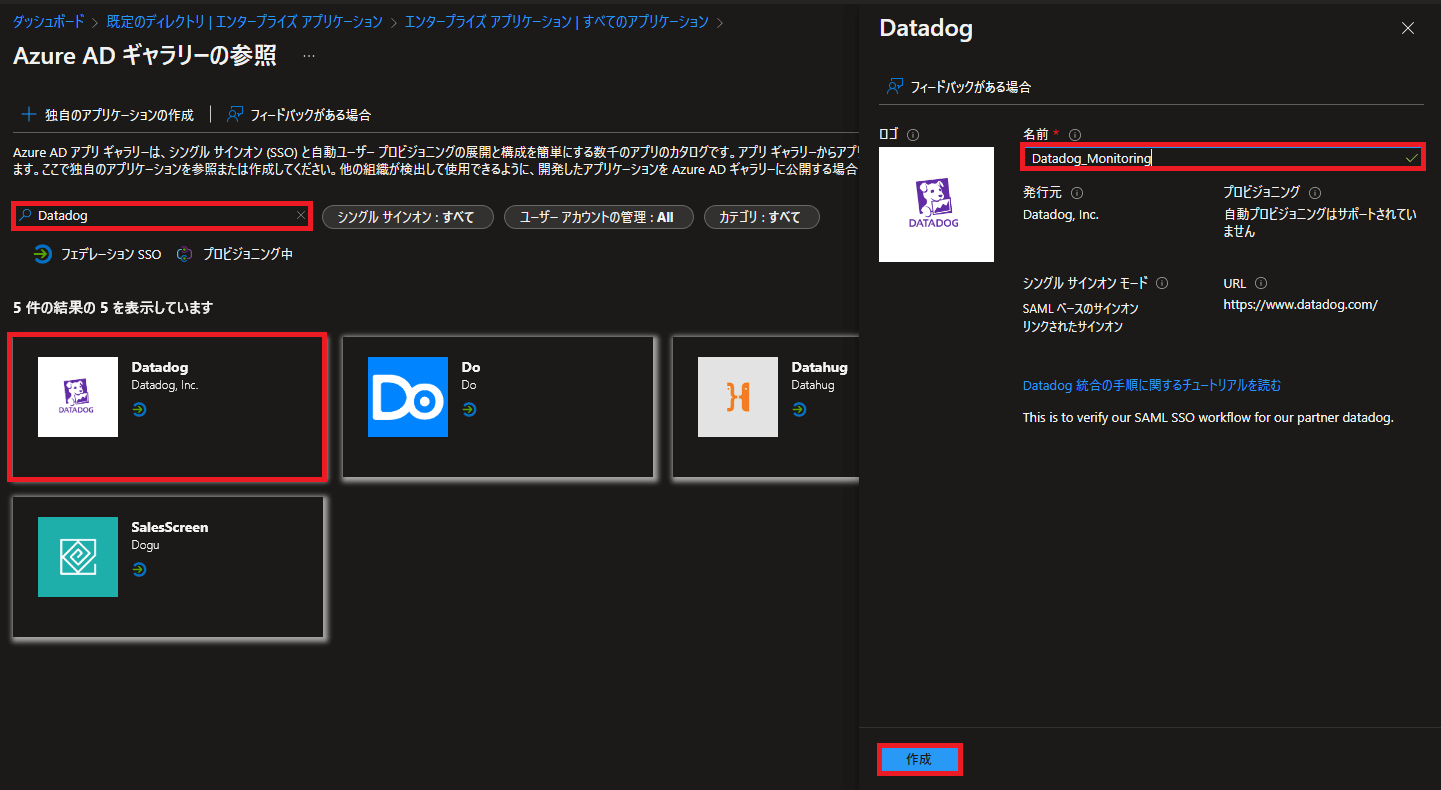Click 独自のアプリケーションの作成 button
The width and height of the screenshot is (1441, 790).
click(107, 115)
